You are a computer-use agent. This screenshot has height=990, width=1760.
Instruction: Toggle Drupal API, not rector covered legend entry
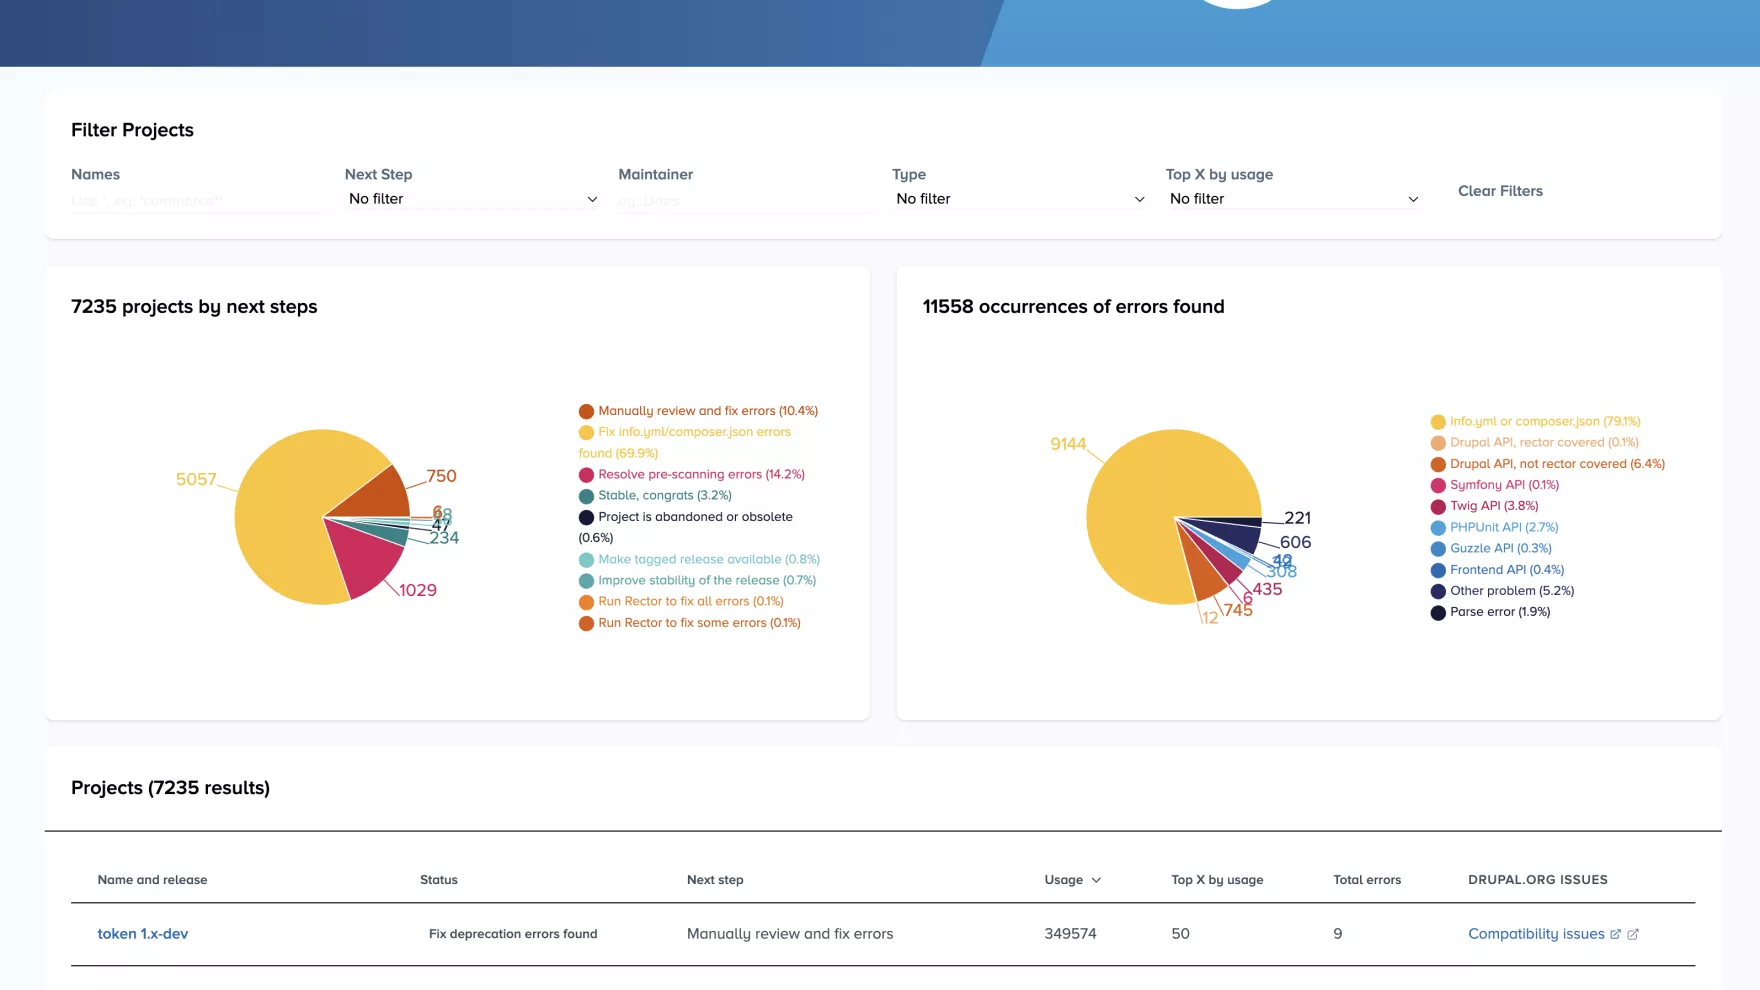point(1548,464)
